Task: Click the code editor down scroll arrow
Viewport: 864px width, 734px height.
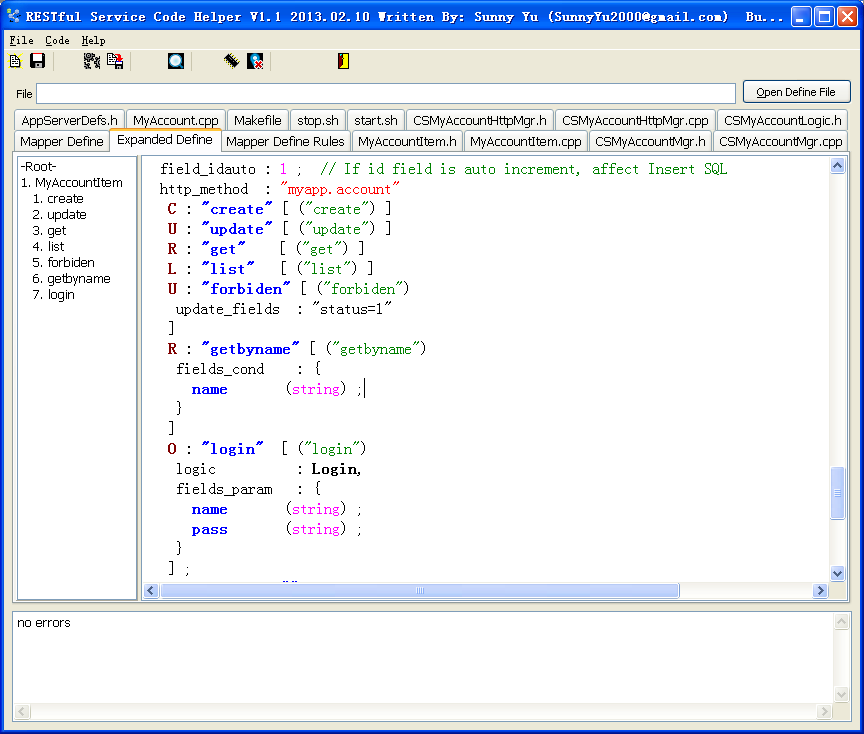Action: tap(838, 574)
